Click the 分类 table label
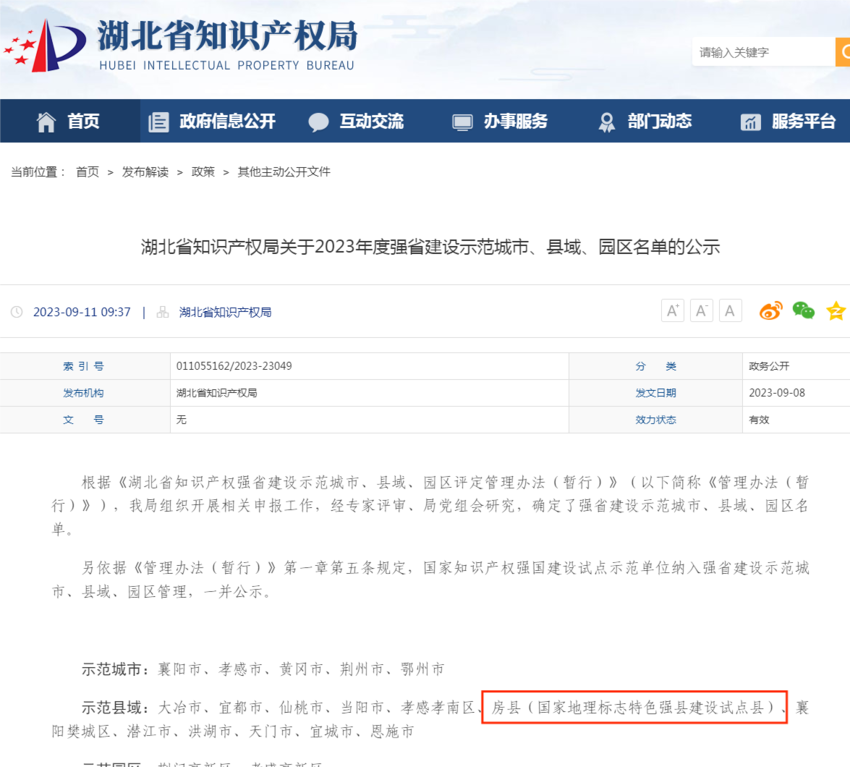Screen dimensions: 850x767 tap(656, 366)
